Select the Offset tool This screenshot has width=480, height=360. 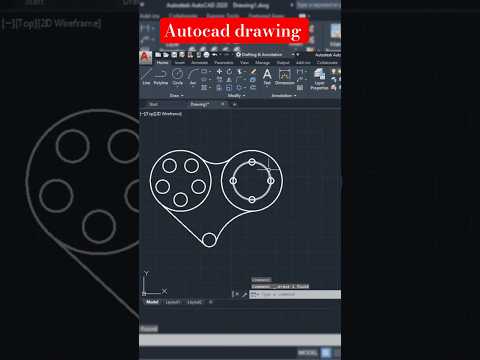pos(253,88)
